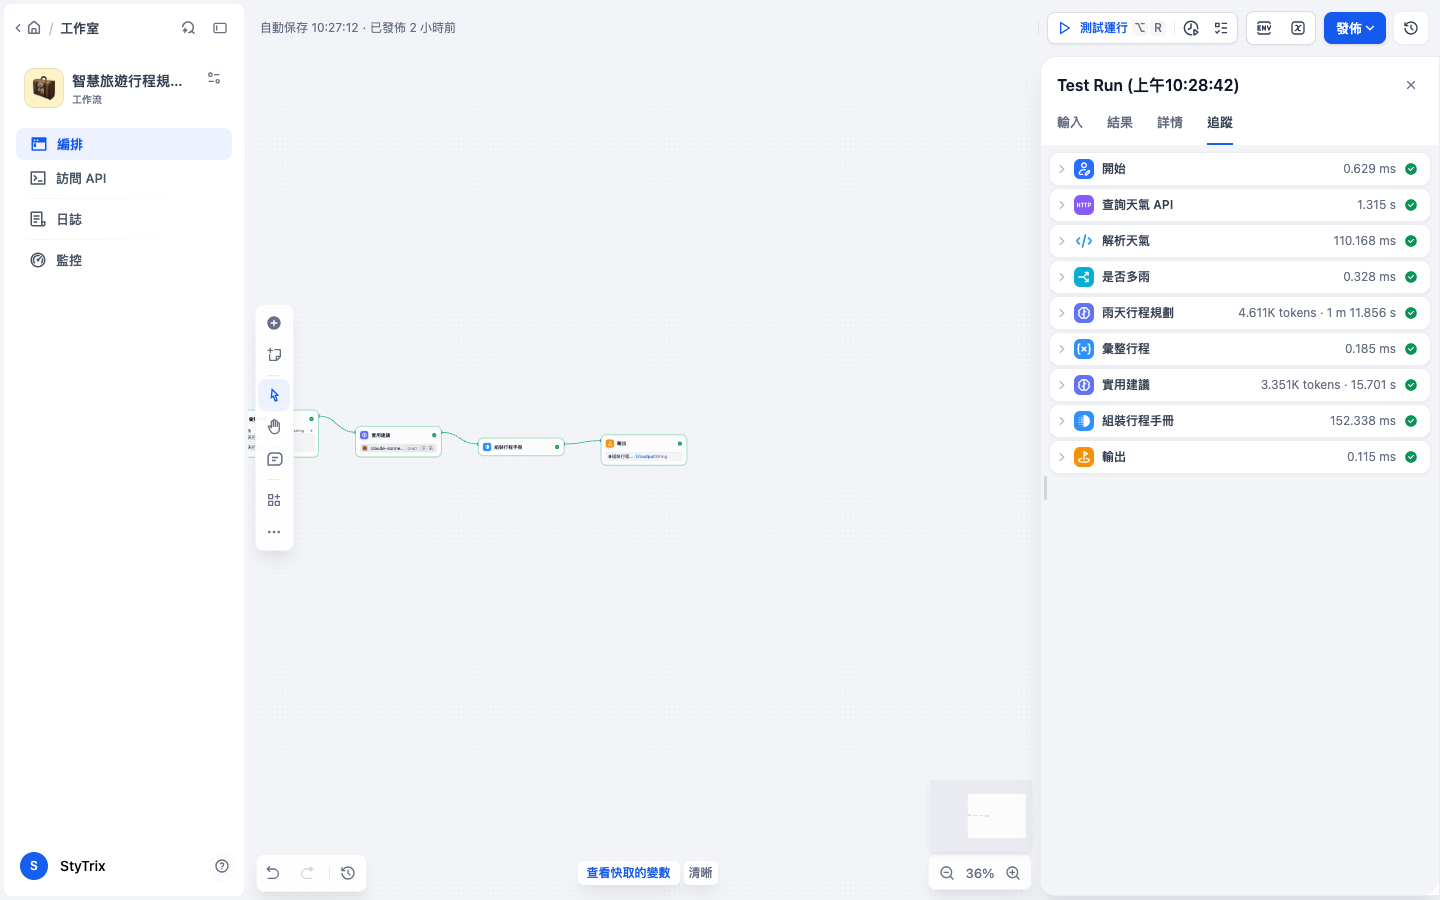Select the hand pan tool
The width and height of the screenshot is (1440, 900).
point(274,427)
